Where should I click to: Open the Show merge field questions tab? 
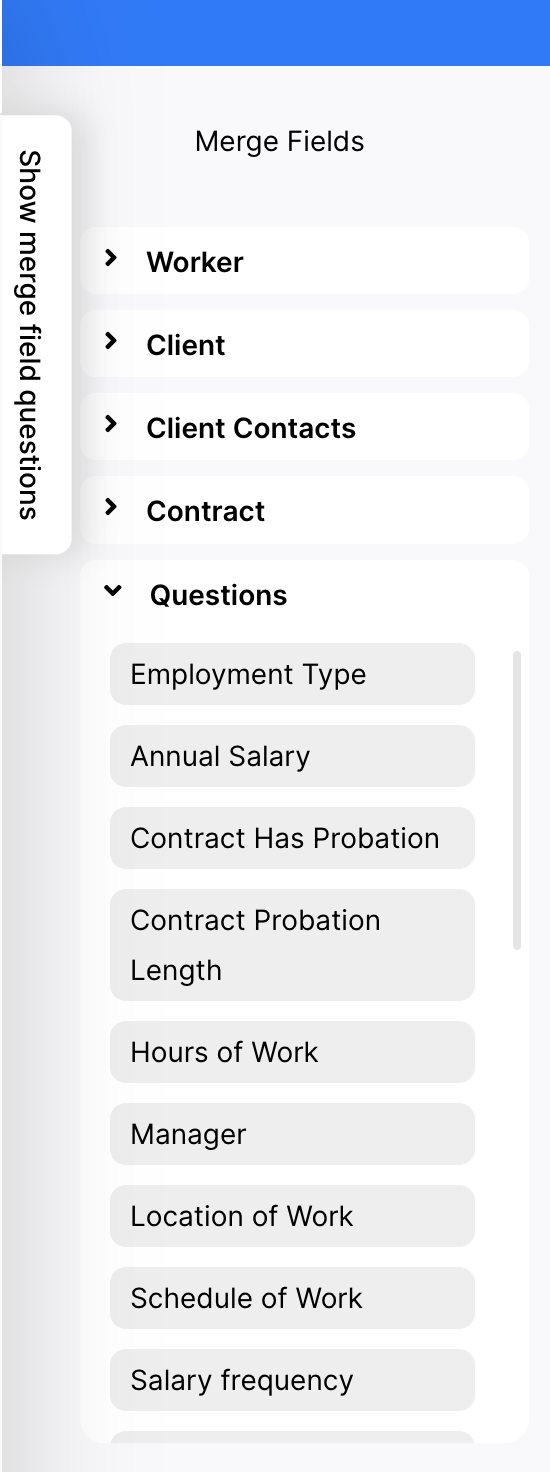pos(35,334)
